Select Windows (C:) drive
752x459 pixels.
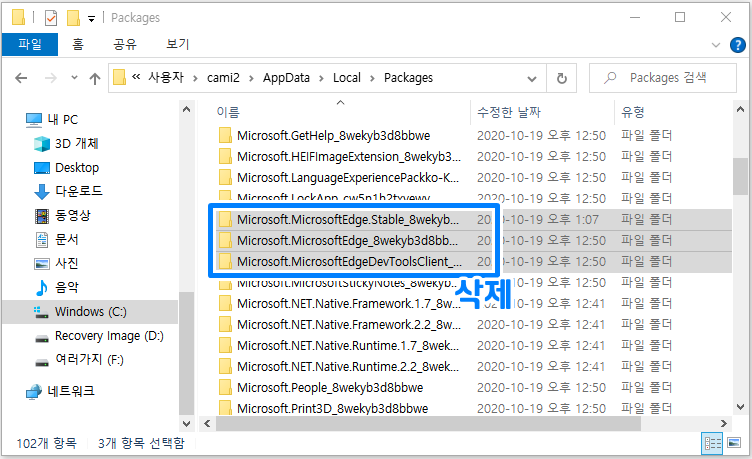[x=90, y=312]
